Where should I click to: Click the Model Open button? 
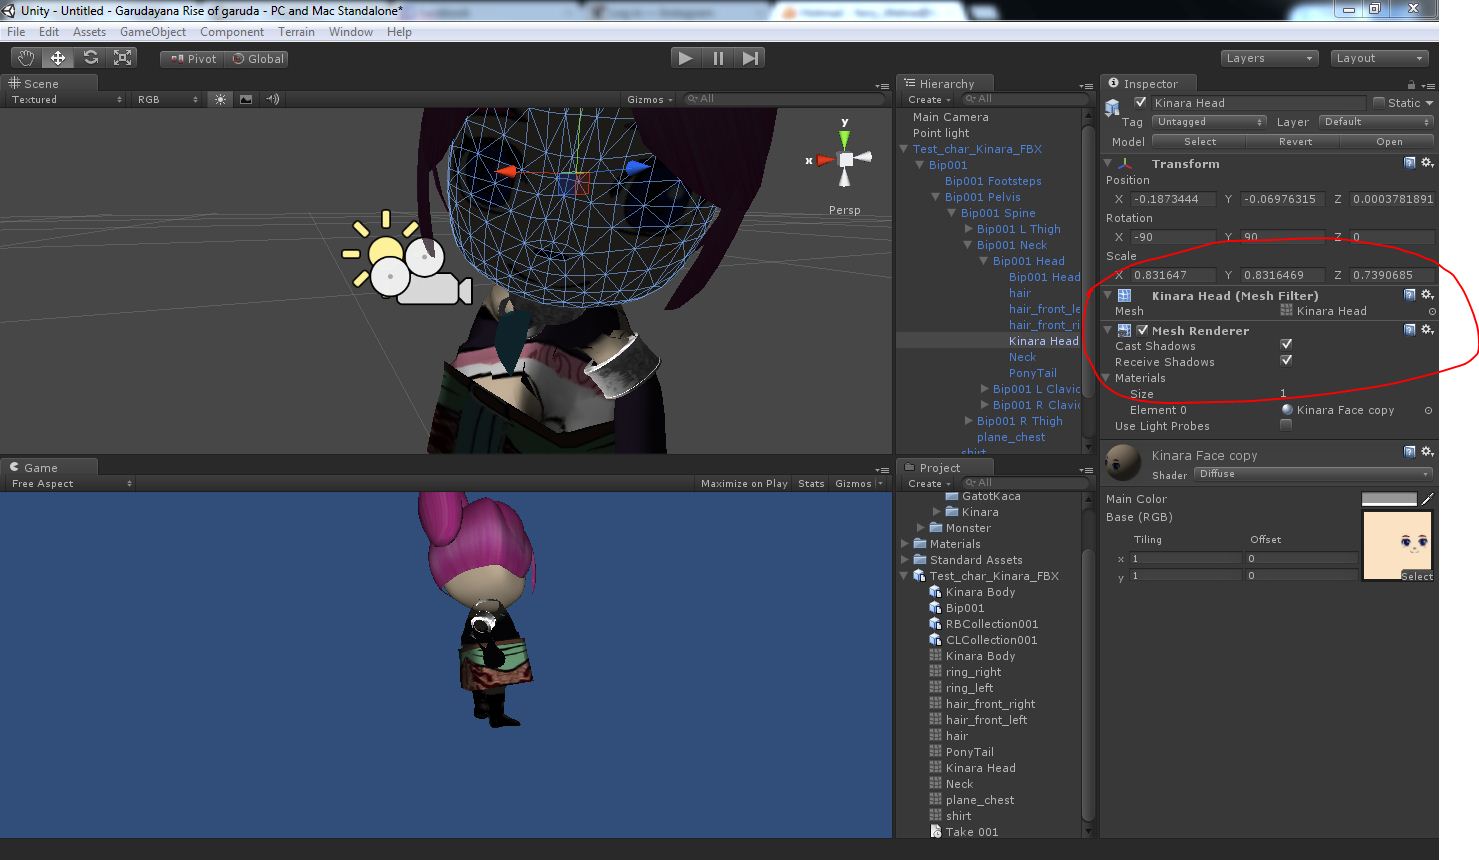tap(1389, 142)
